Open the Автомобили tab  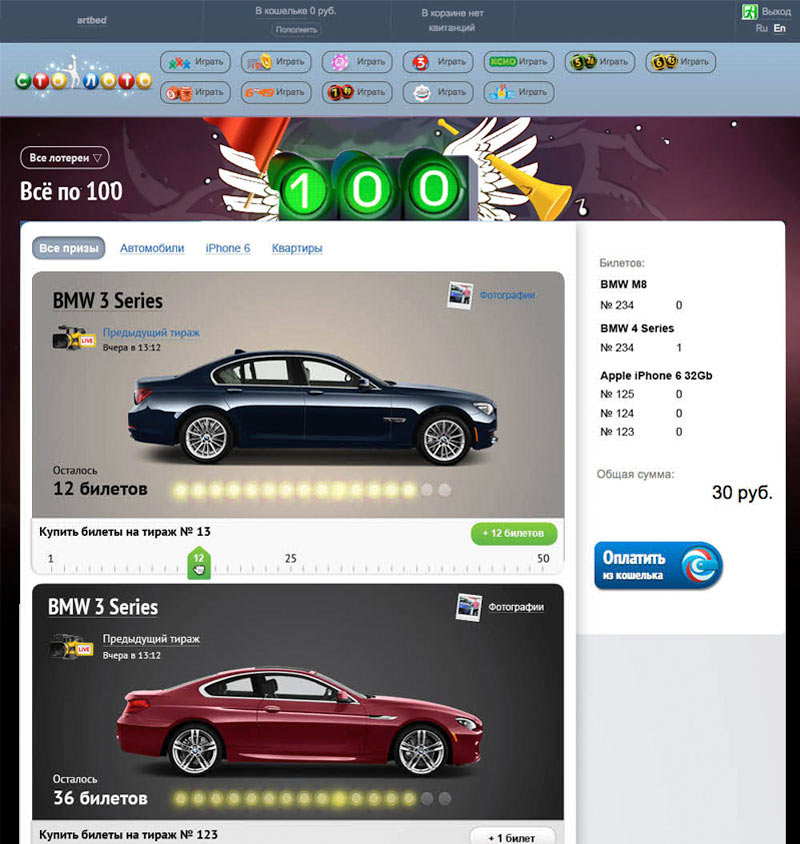coord(152,248)
